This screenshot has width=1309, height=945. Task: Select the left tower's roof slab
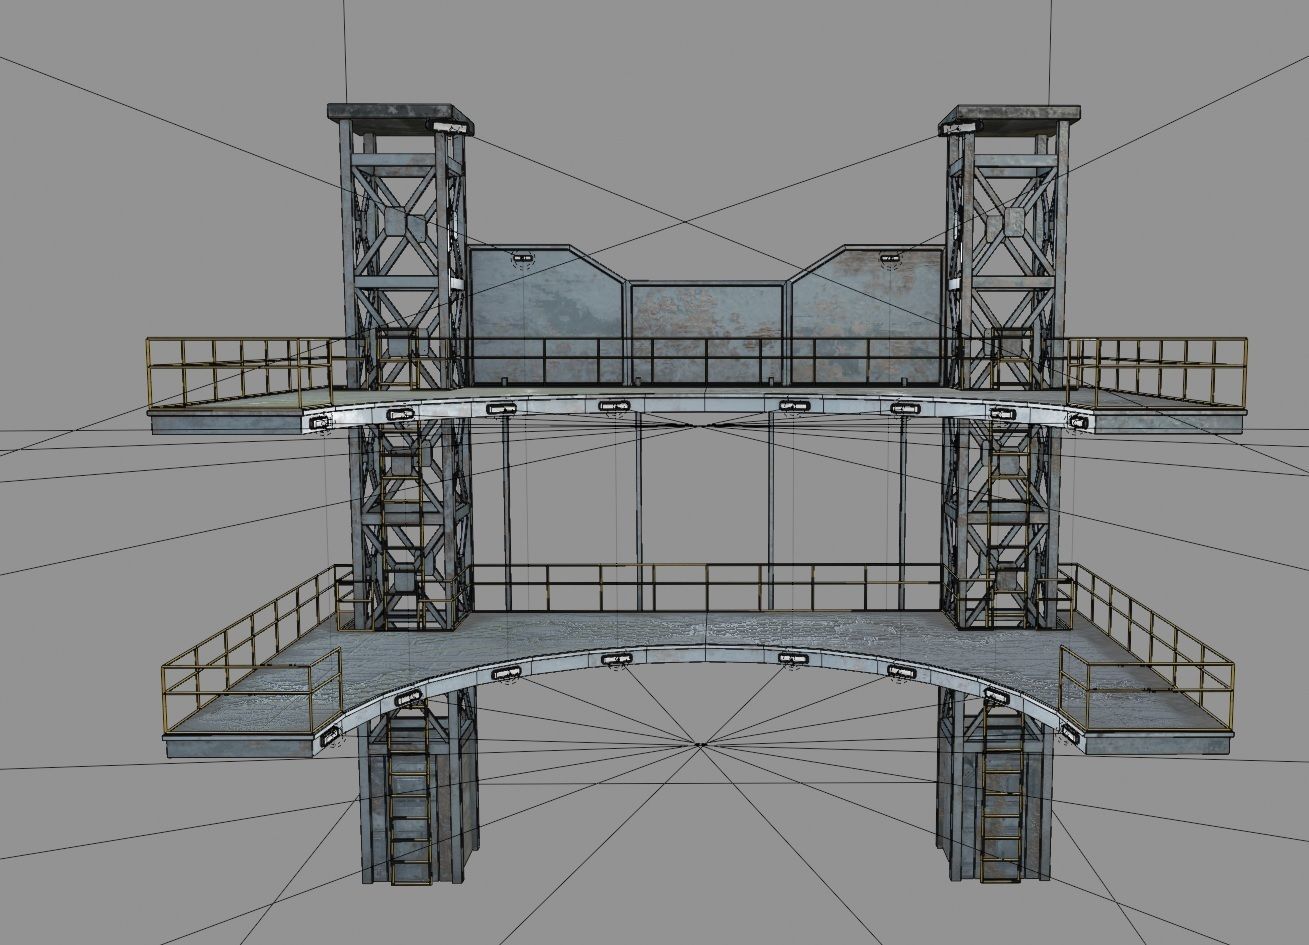[400, 114]
